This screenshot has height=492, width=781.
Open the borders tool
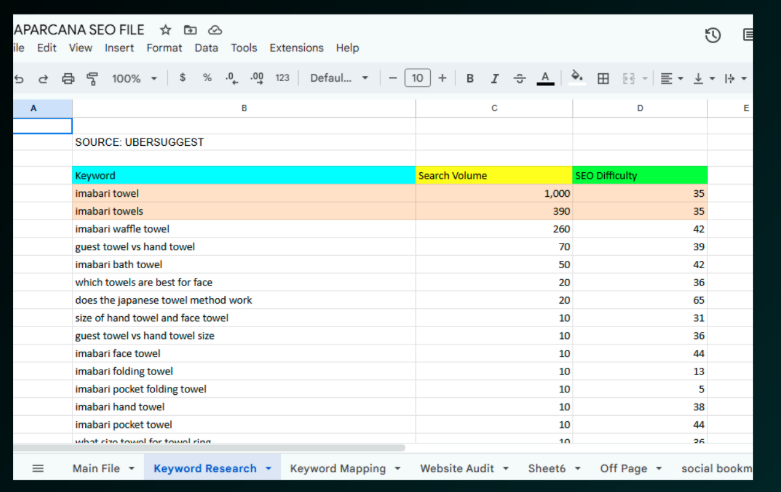pos(603,79)
